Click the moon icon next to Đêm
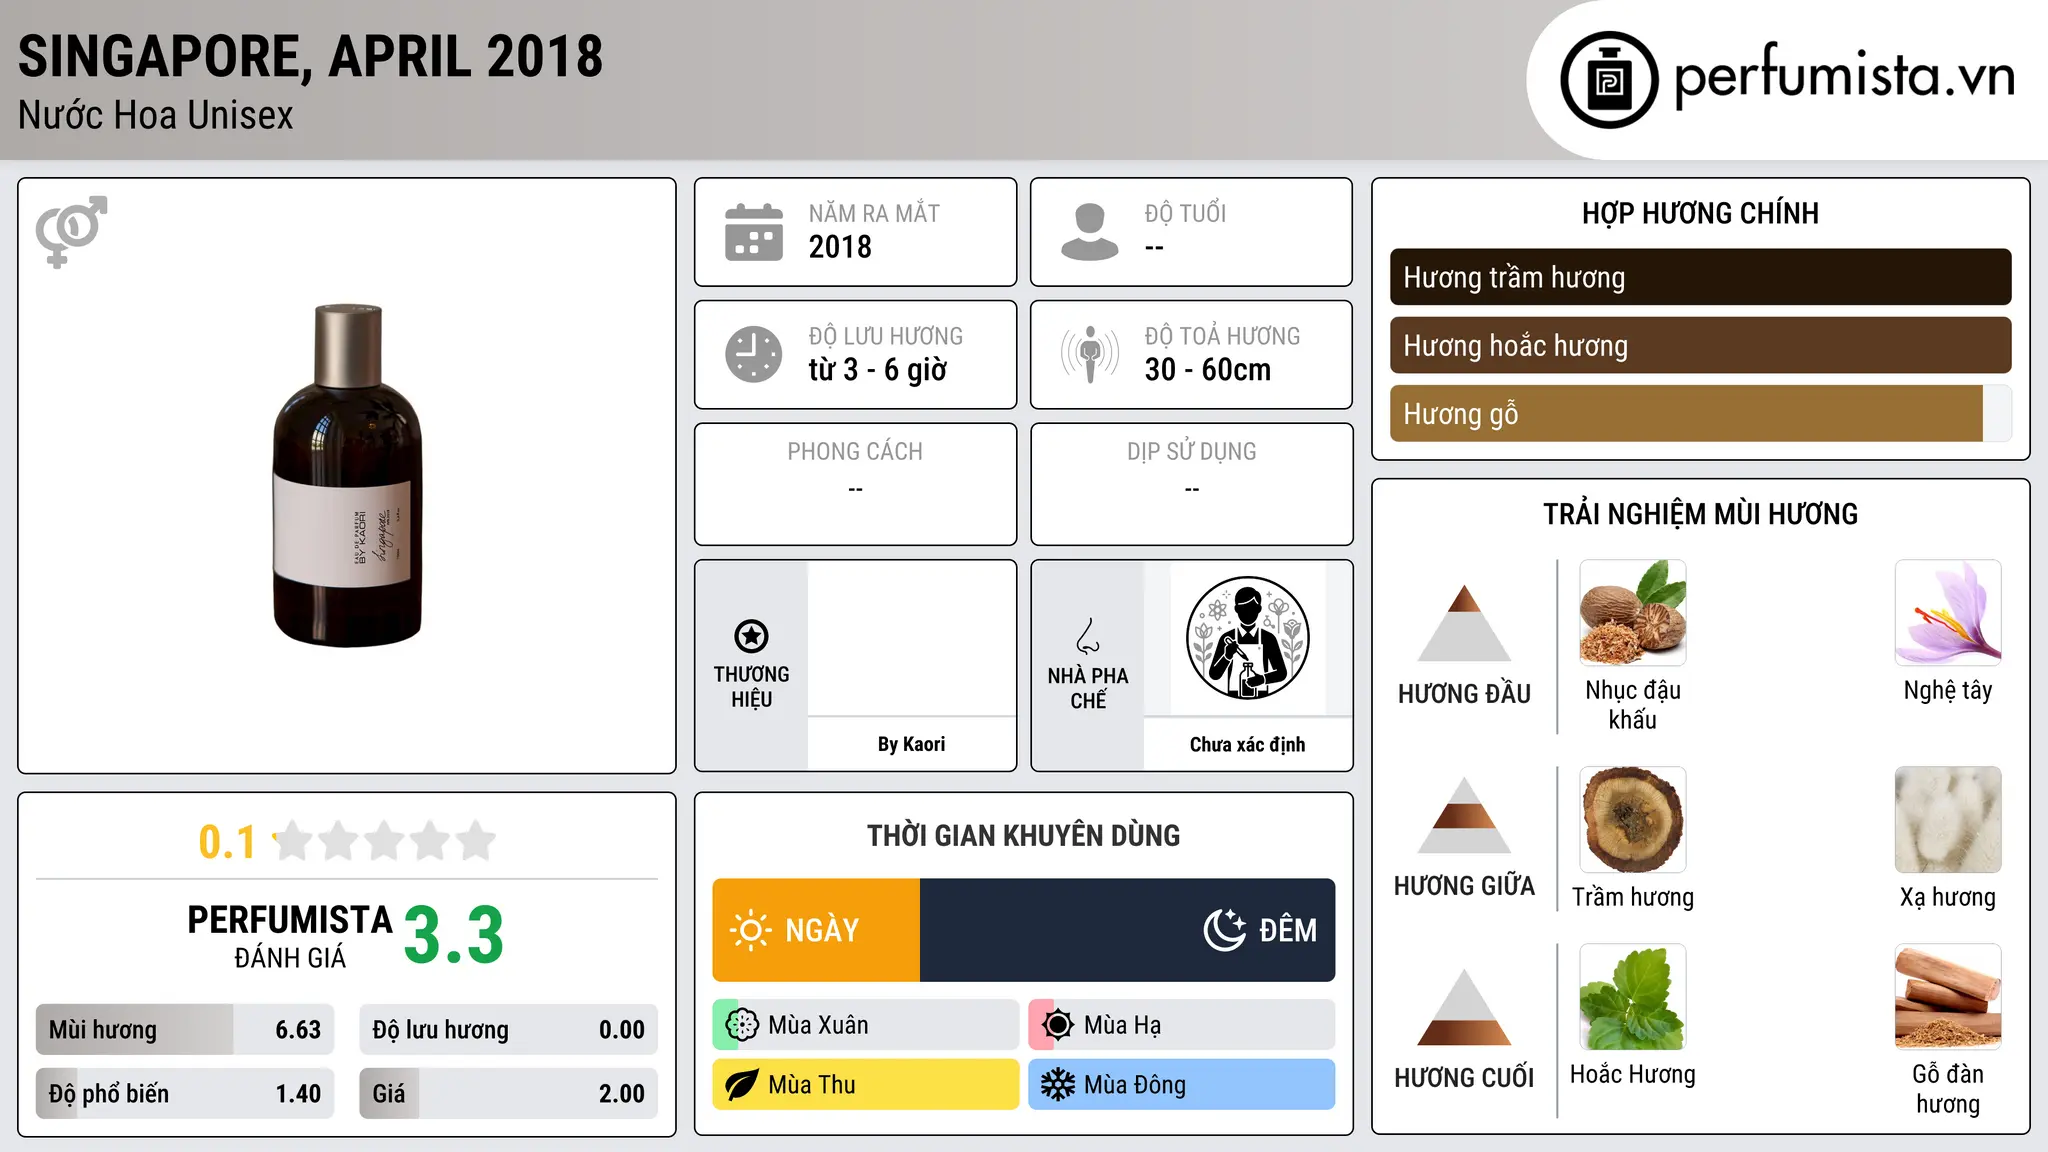 point(1225,930)
